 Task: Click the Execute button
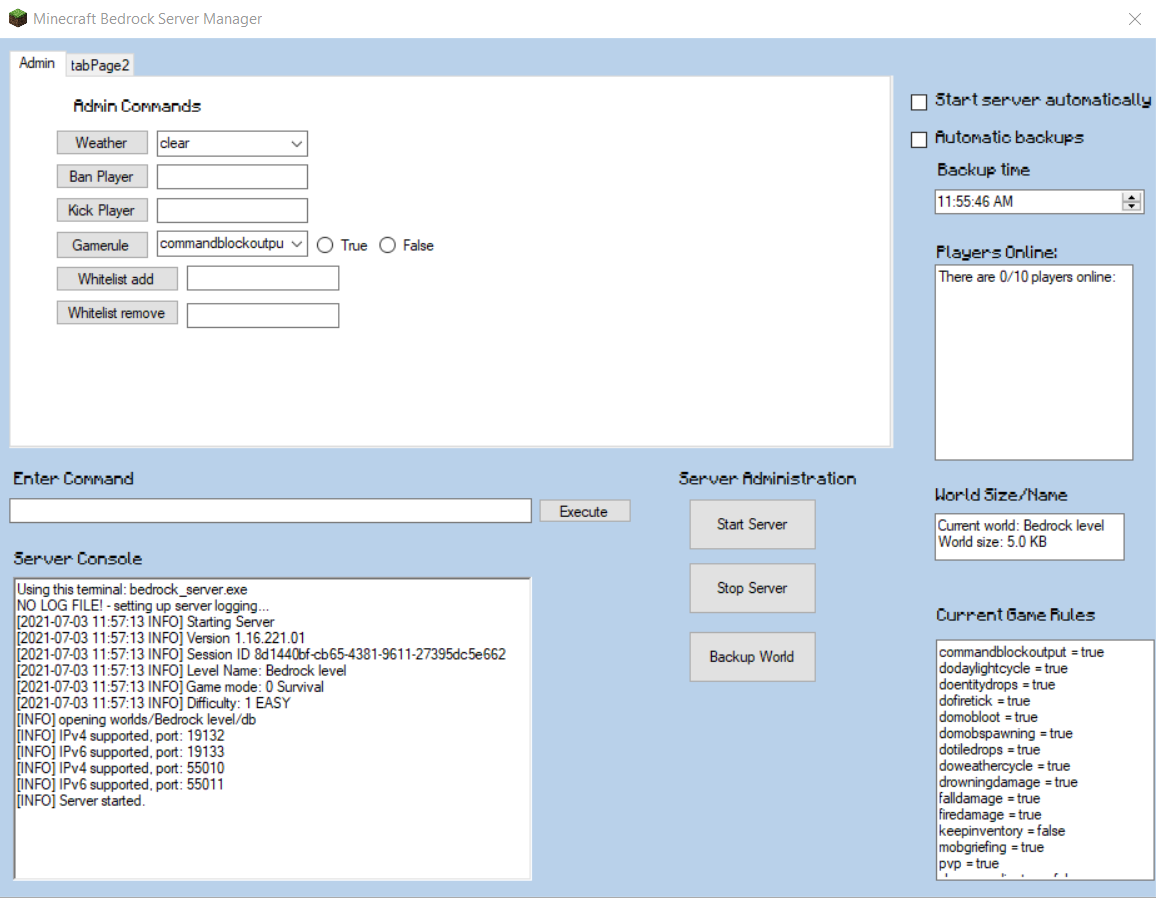click(x=585, y=511)
